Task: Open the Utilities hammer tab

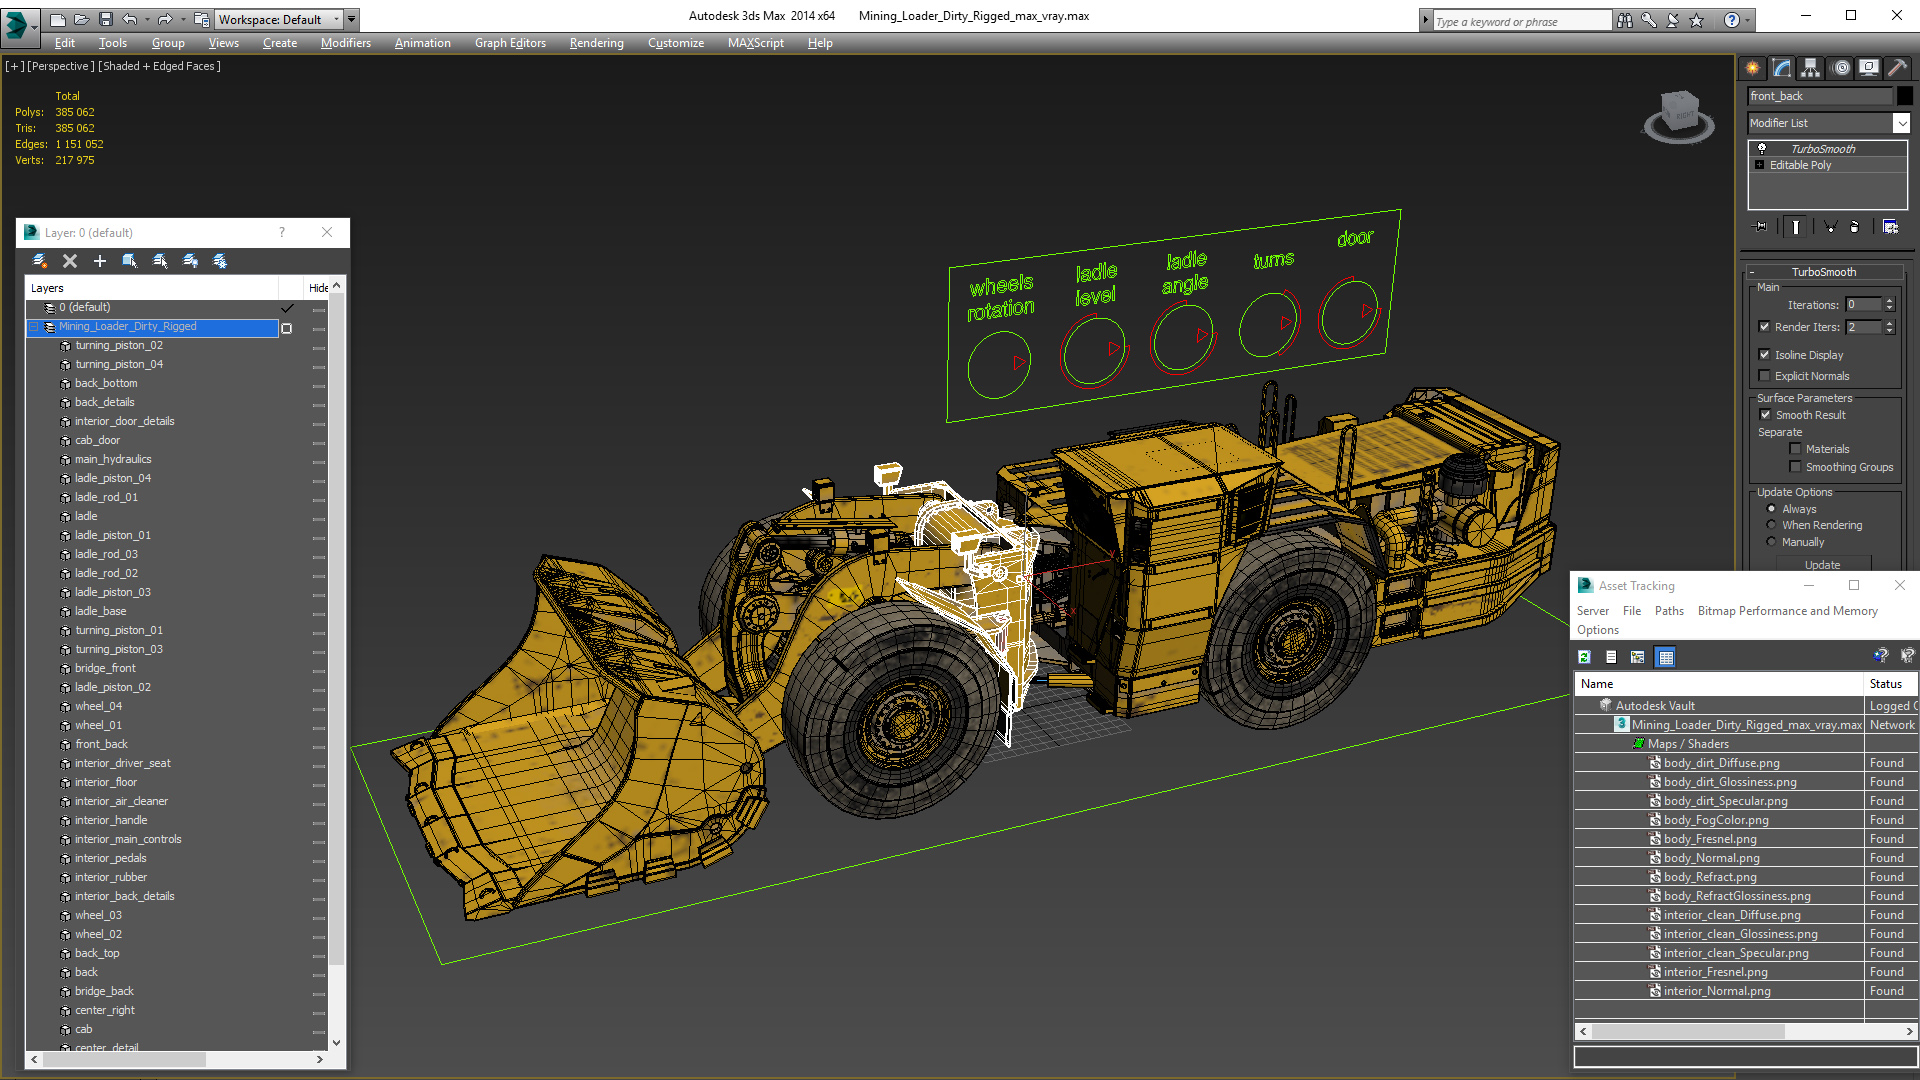Action: coord(1897,68)
